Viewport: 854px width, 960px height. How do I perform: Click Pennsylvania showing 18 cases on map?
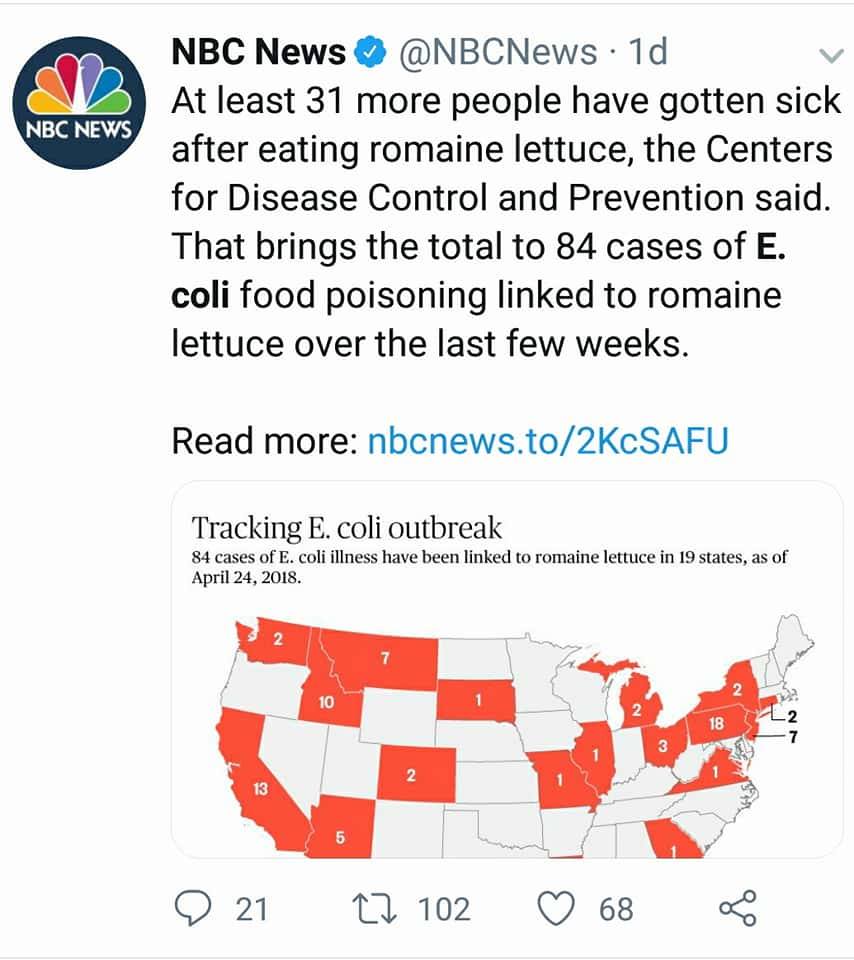pos(716,724)
